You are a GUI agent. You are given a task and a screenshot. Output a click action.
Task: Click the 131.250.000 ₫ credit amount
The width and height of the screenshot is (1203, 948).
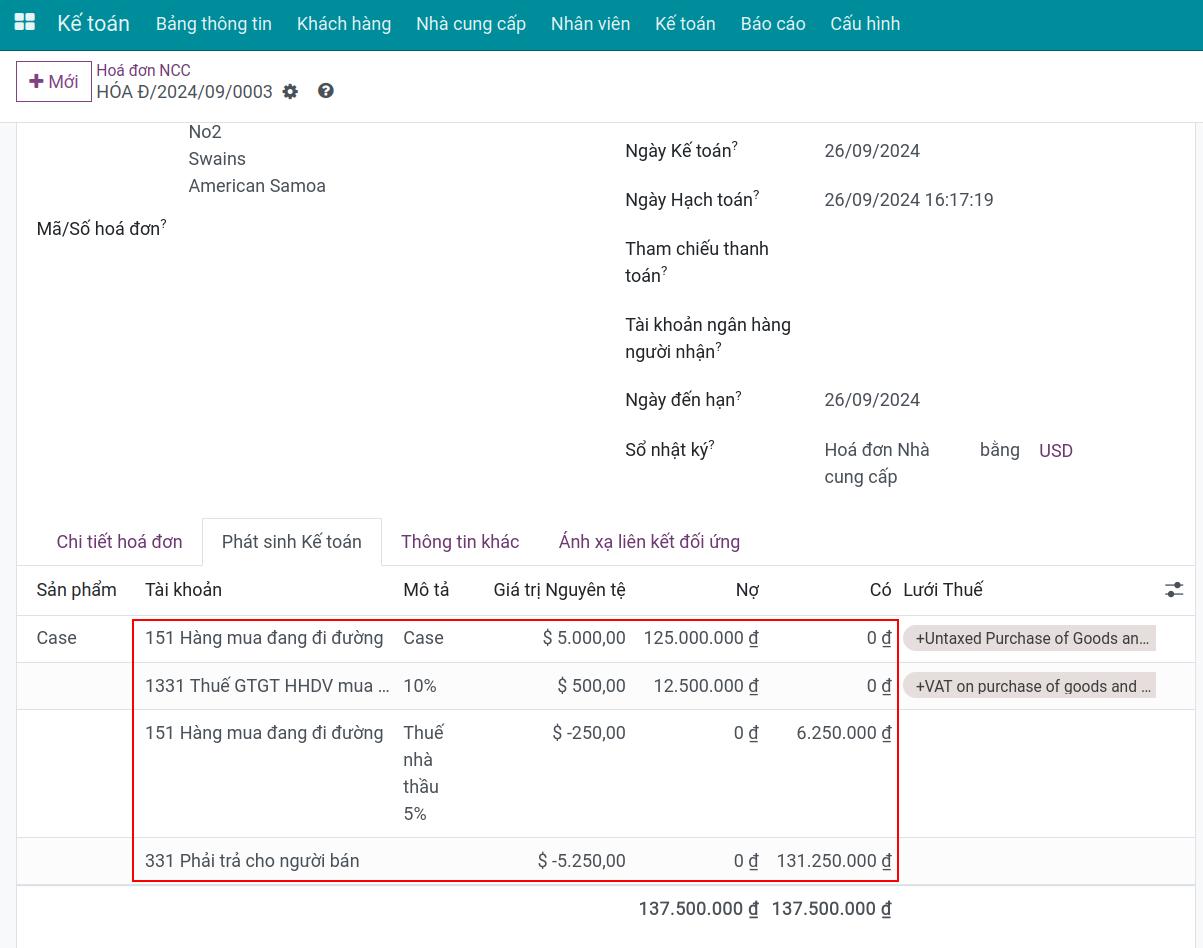click(834, 861)
